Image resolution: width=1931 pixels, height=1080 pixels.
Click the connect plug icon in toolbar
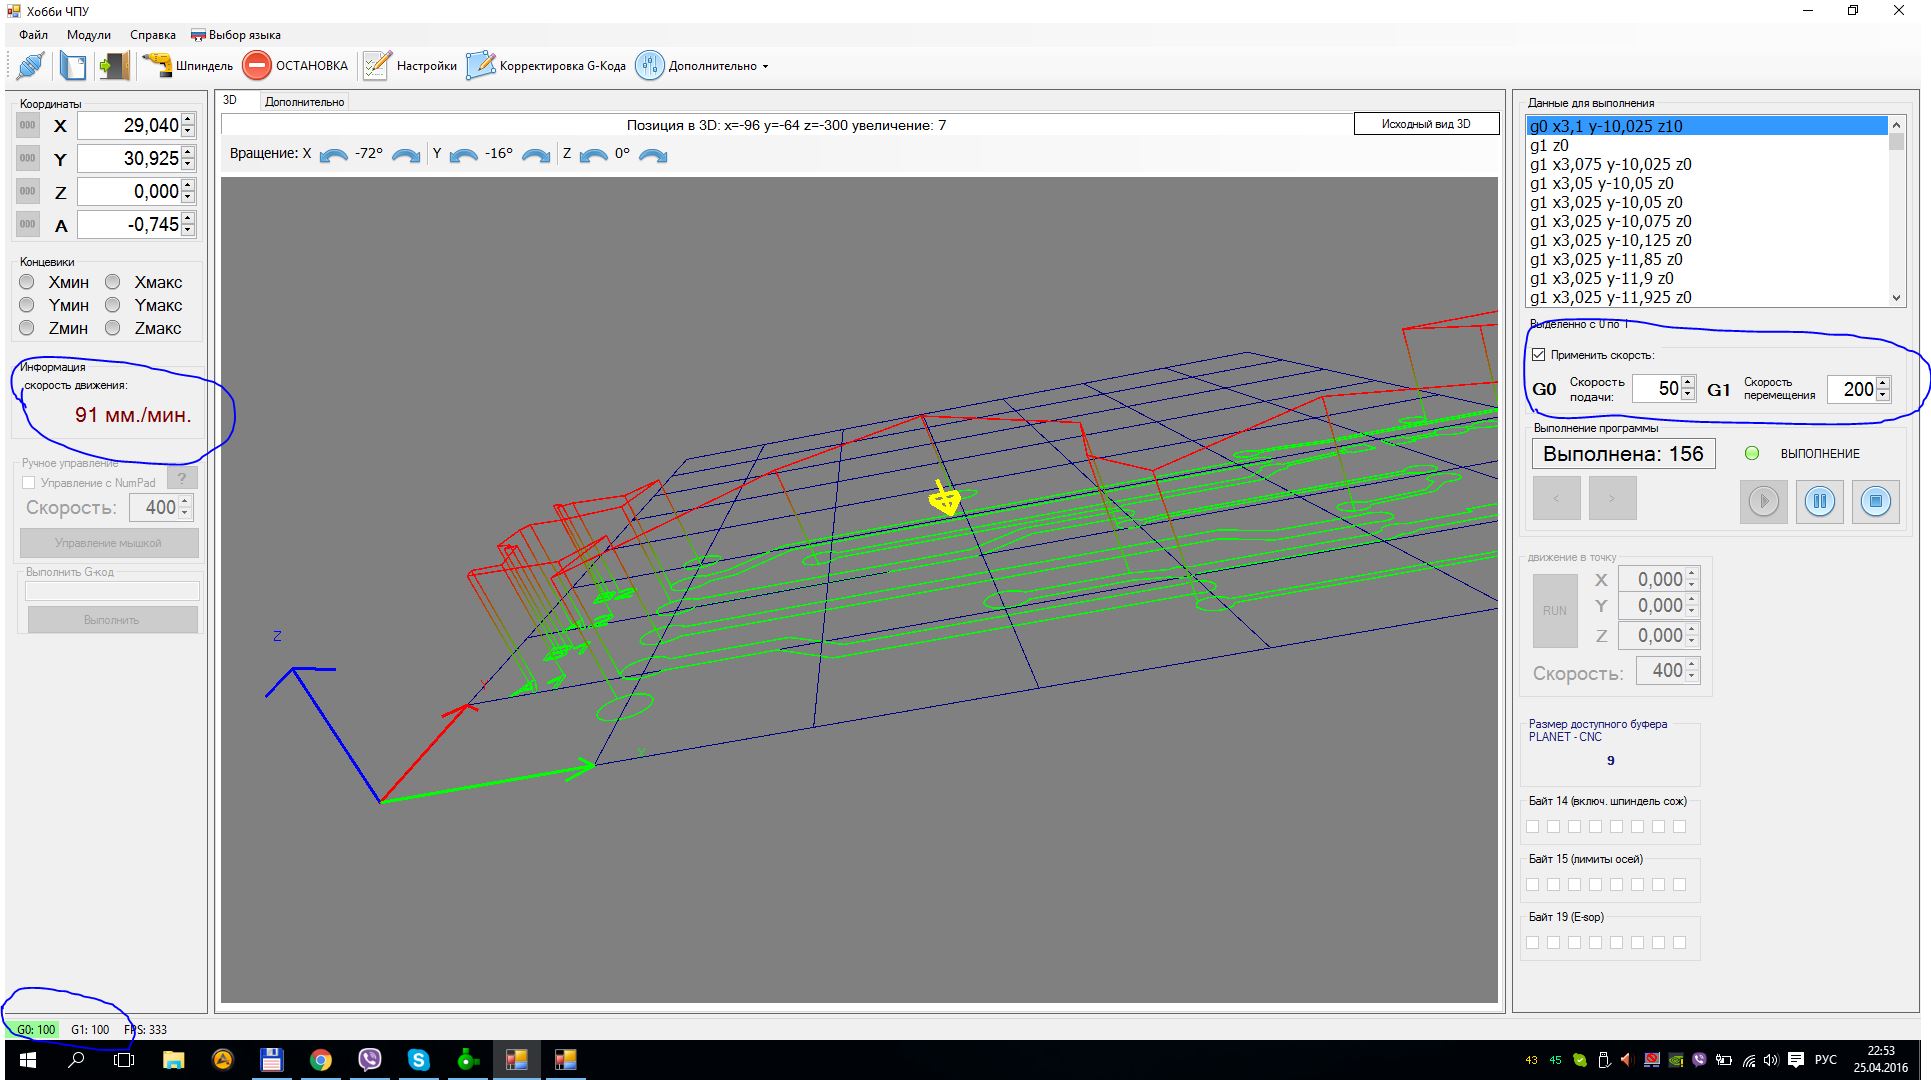30,66
